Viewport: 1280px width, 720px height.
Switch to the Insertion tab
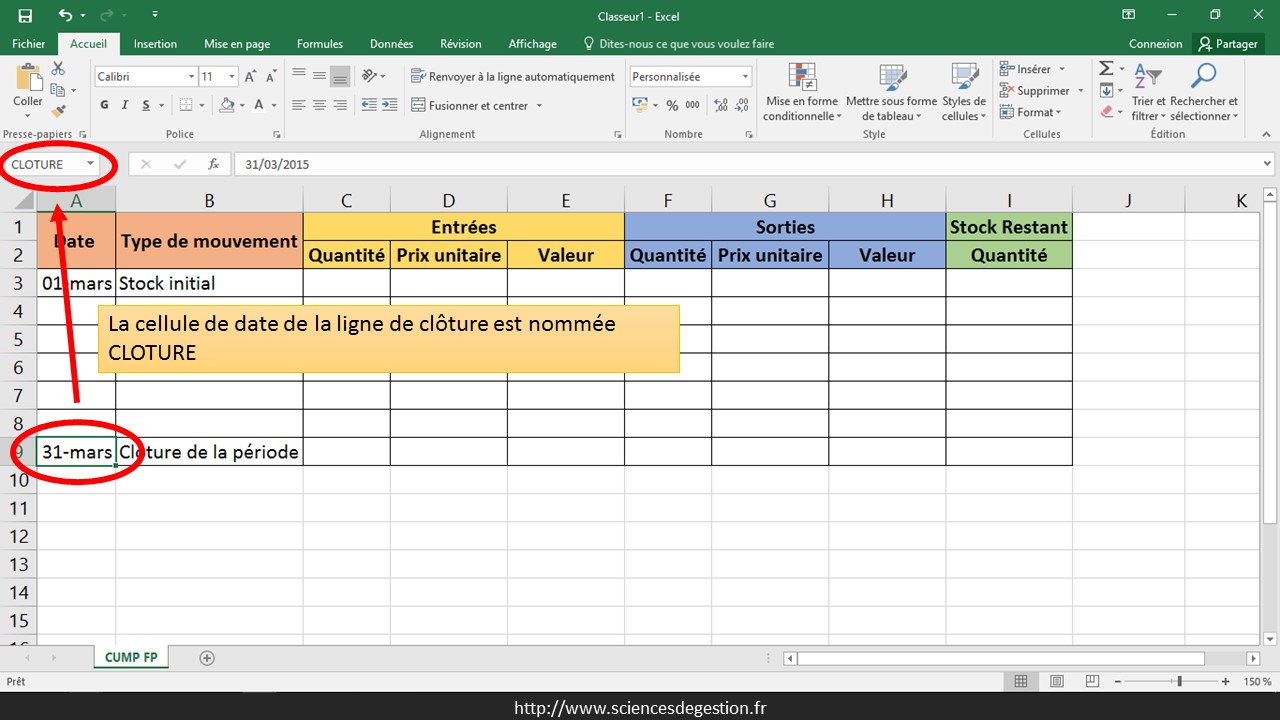[155, 44]
